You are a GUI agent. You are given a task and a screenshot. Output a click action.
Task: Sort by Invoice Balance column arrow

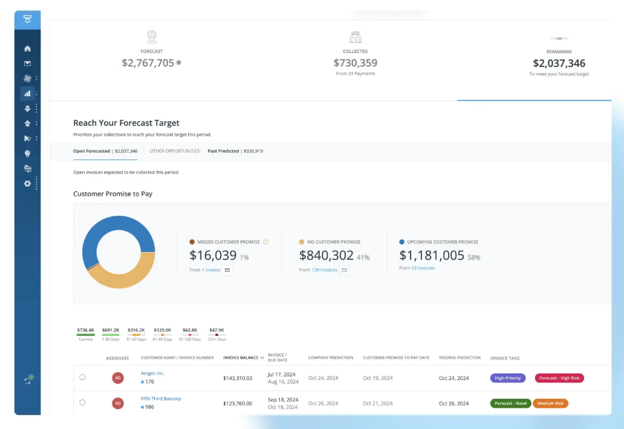[262, 357]
